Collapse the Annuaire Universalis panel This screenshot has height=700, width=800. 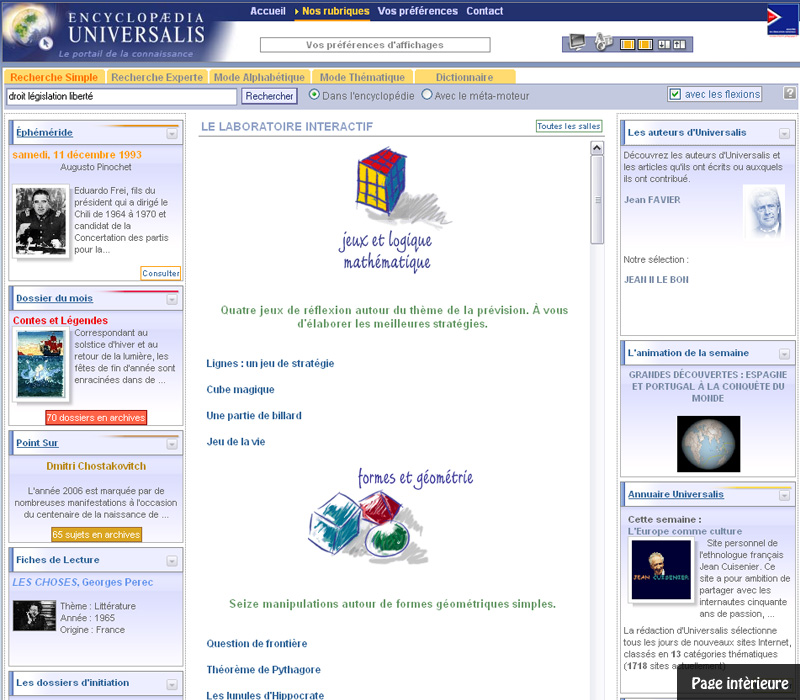click(784, 495)
